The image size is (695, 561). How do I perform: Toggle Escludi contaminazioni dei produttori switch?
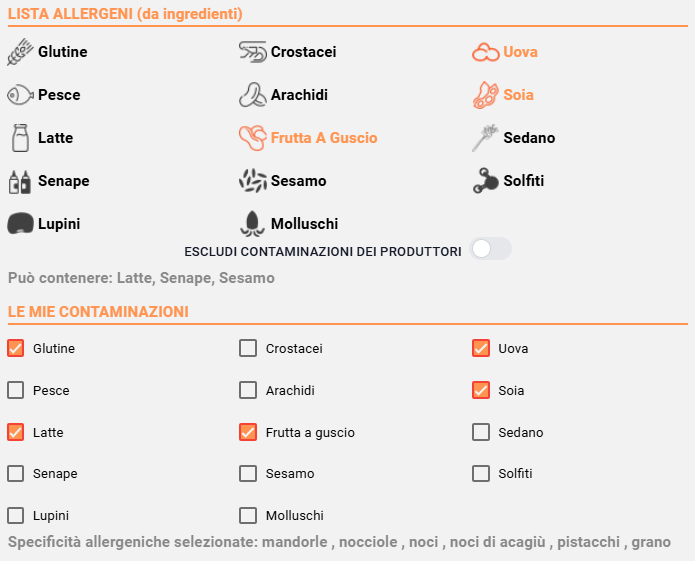click(x=490, y=249)
